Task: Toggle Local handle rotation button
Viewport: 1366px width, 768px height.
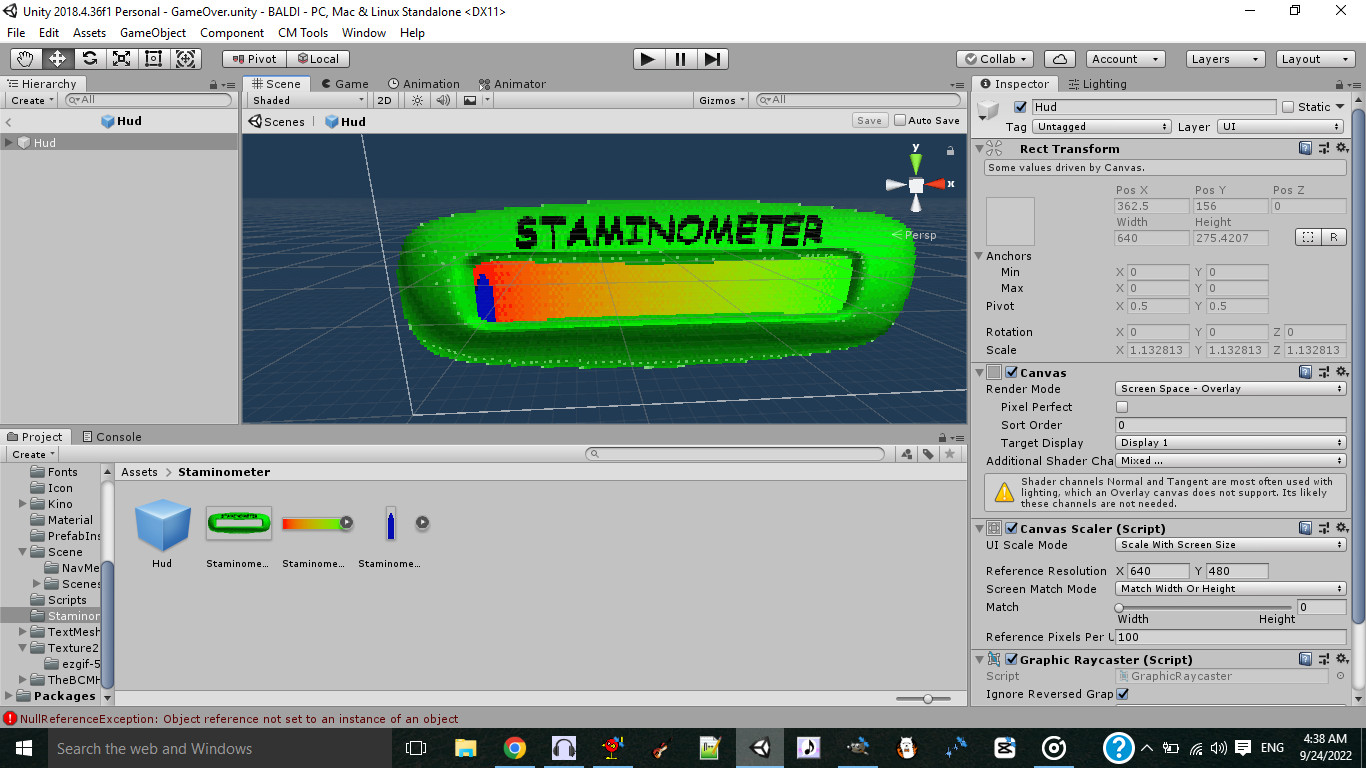Action: click(x=318, y=59)
